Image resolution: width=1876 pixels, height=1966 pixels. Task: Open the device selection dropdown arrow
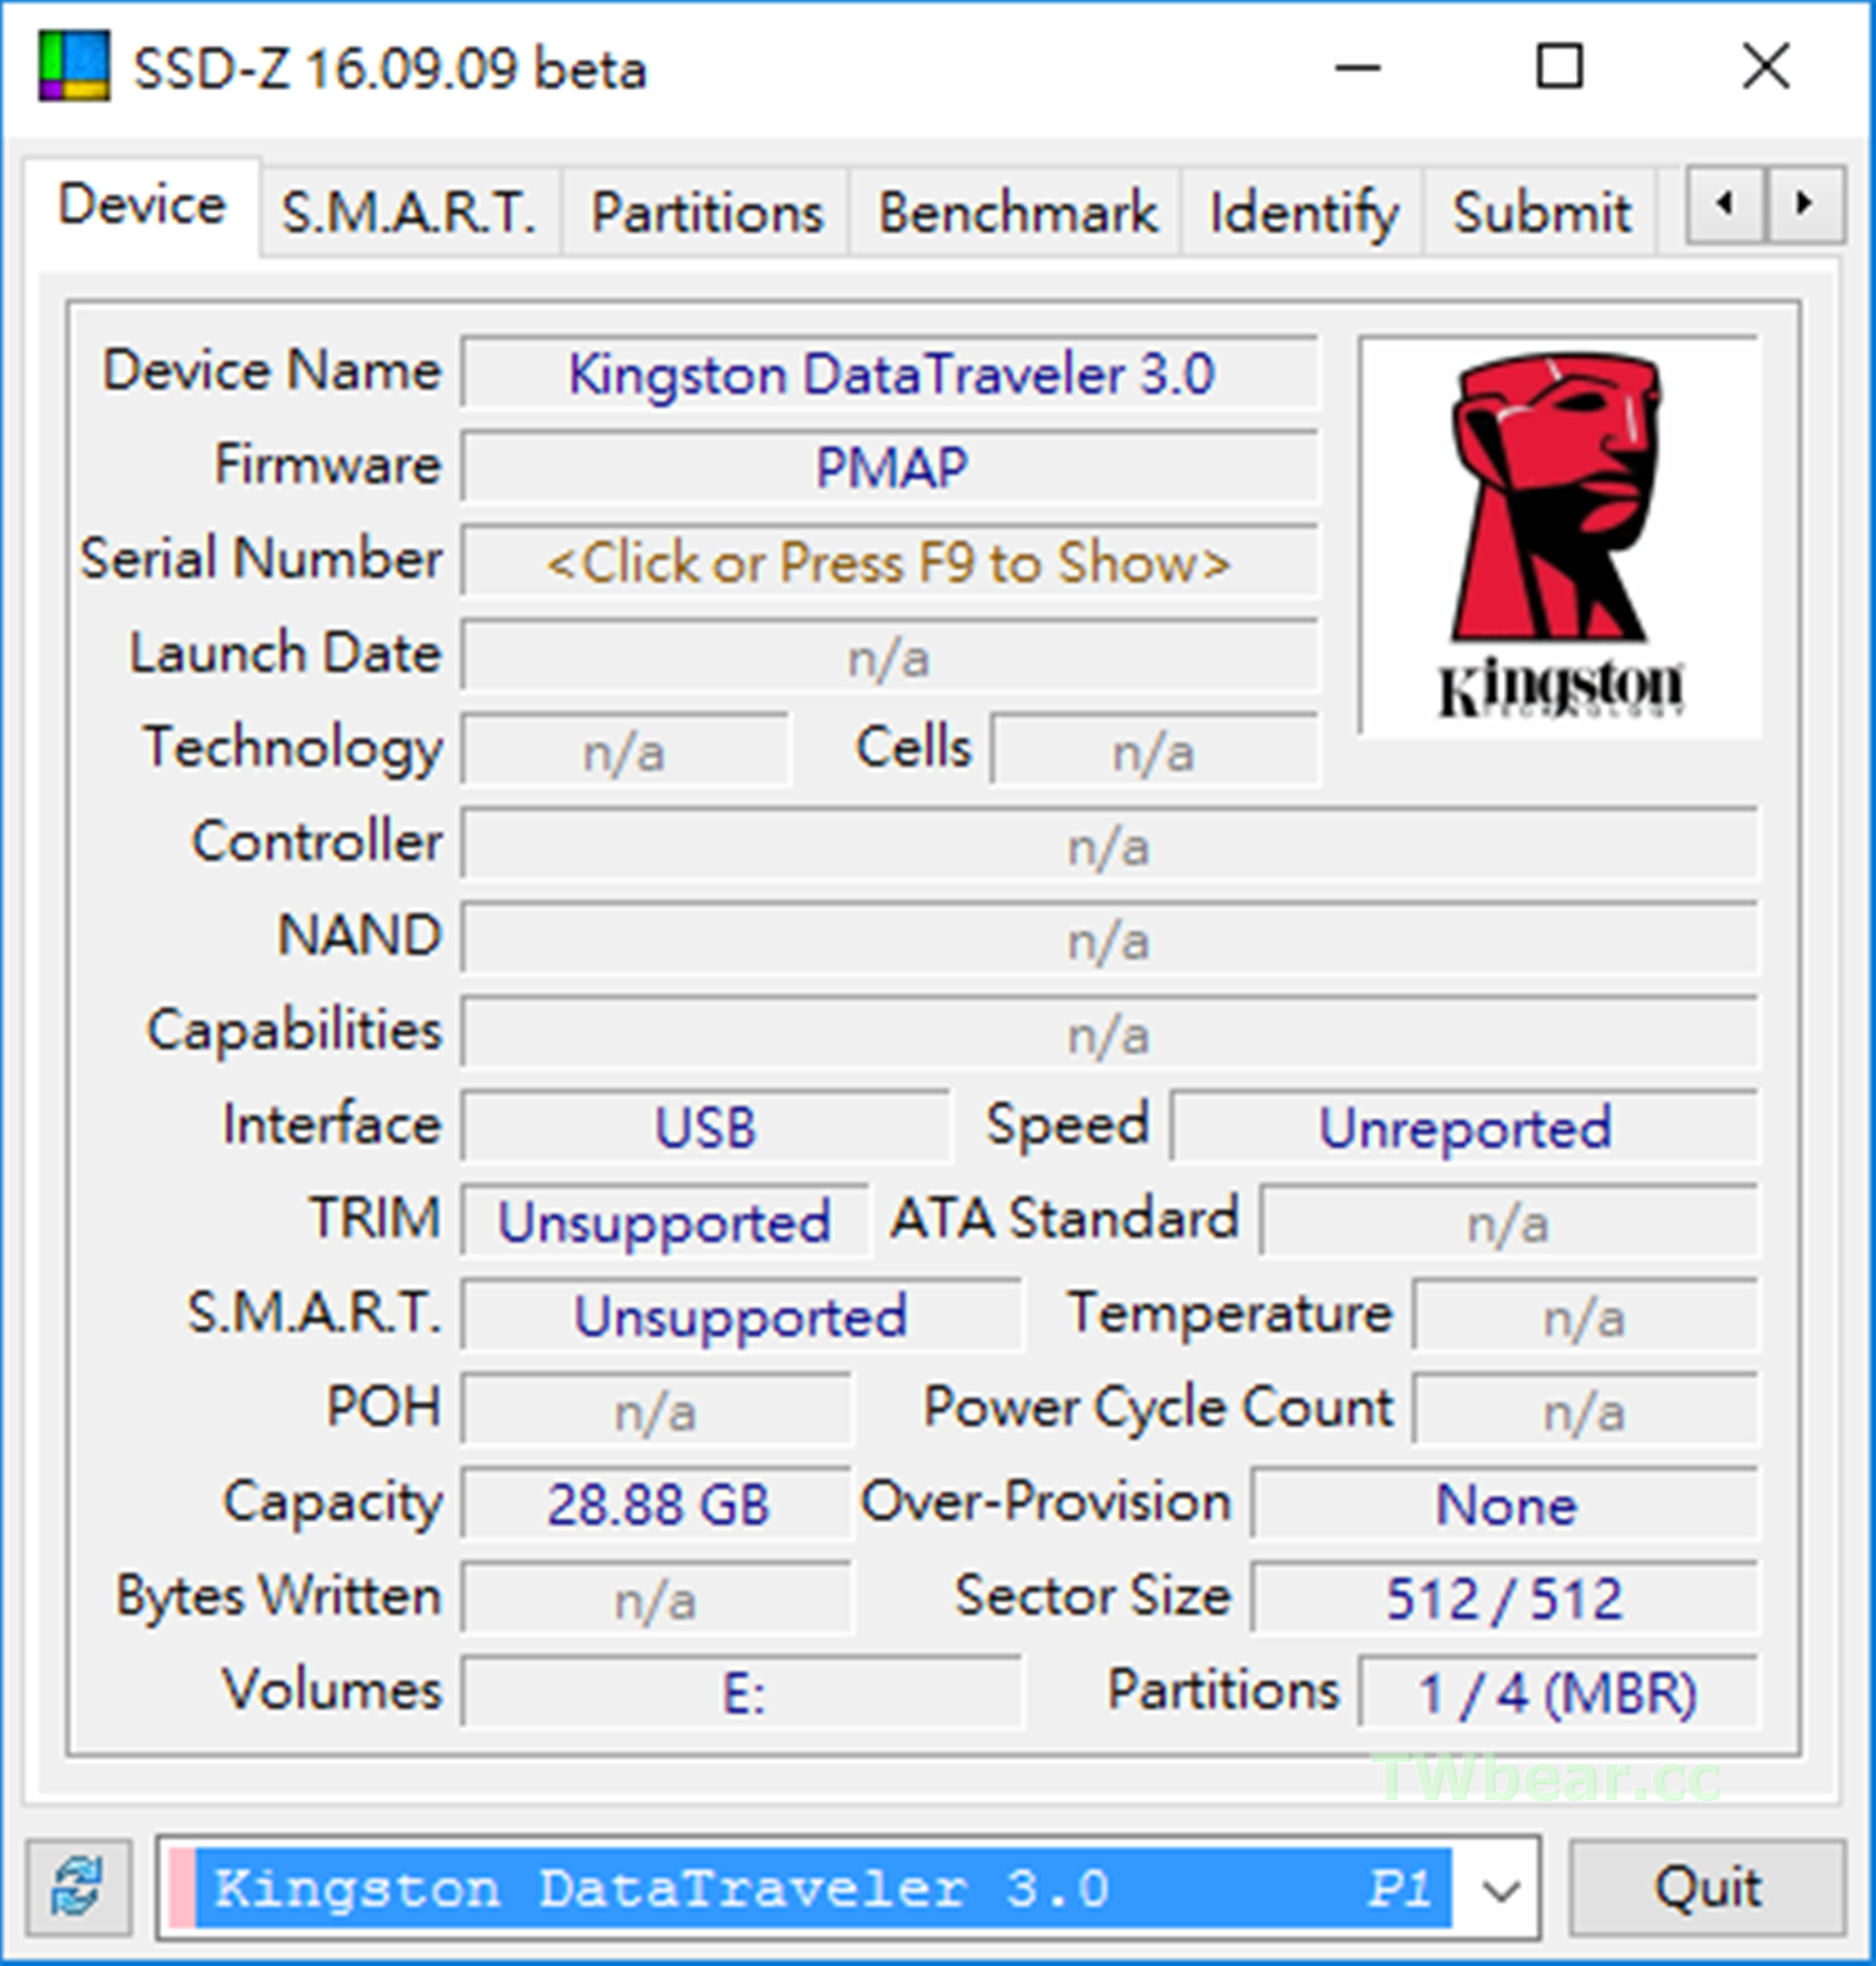pyautogui.click(x=1500, y=1889)
